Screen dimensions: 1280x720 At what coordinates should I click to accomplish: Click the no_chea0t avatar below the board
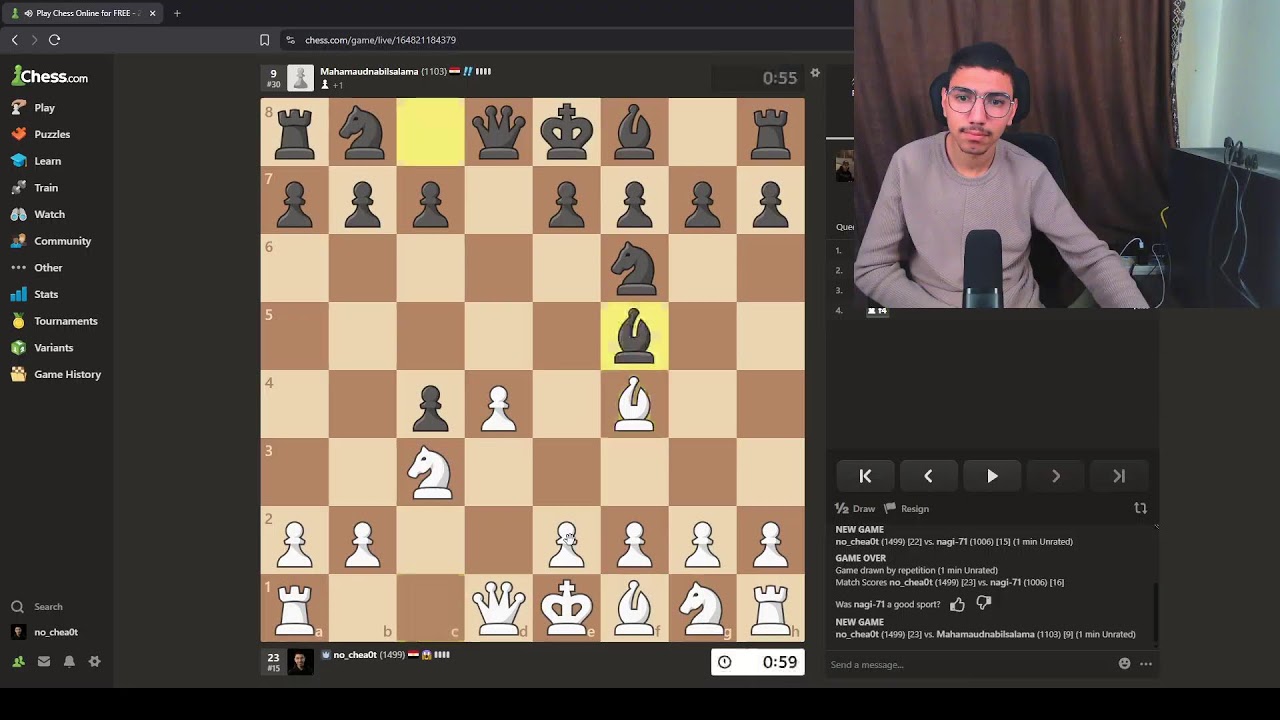(300, 660)
